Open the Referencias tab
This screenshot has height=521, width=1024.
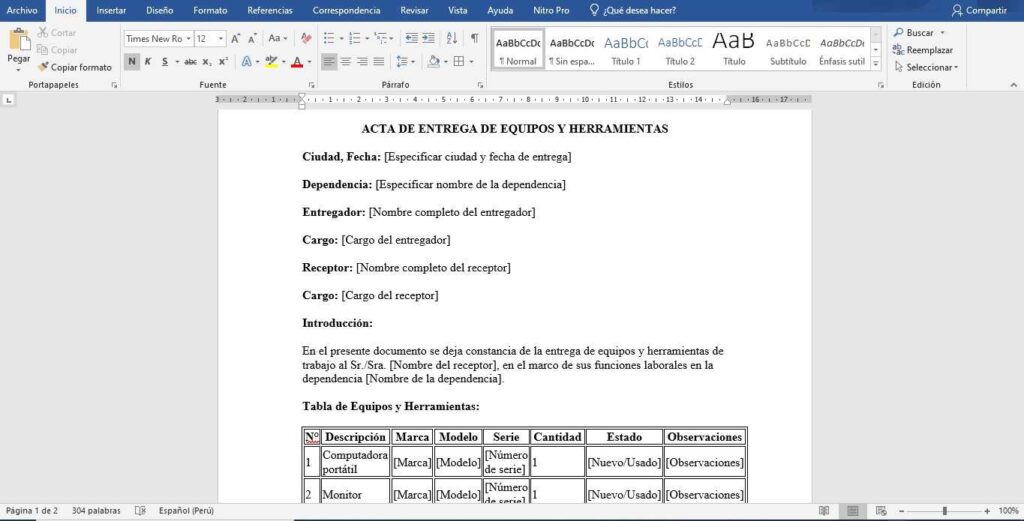(x=270, y=10)
